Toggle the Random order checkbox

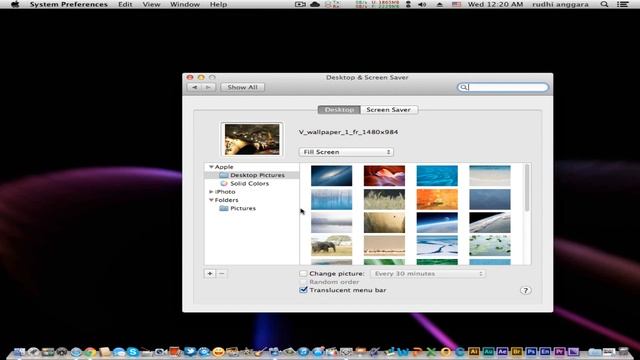pyautogui.click(x=303, y=282)
